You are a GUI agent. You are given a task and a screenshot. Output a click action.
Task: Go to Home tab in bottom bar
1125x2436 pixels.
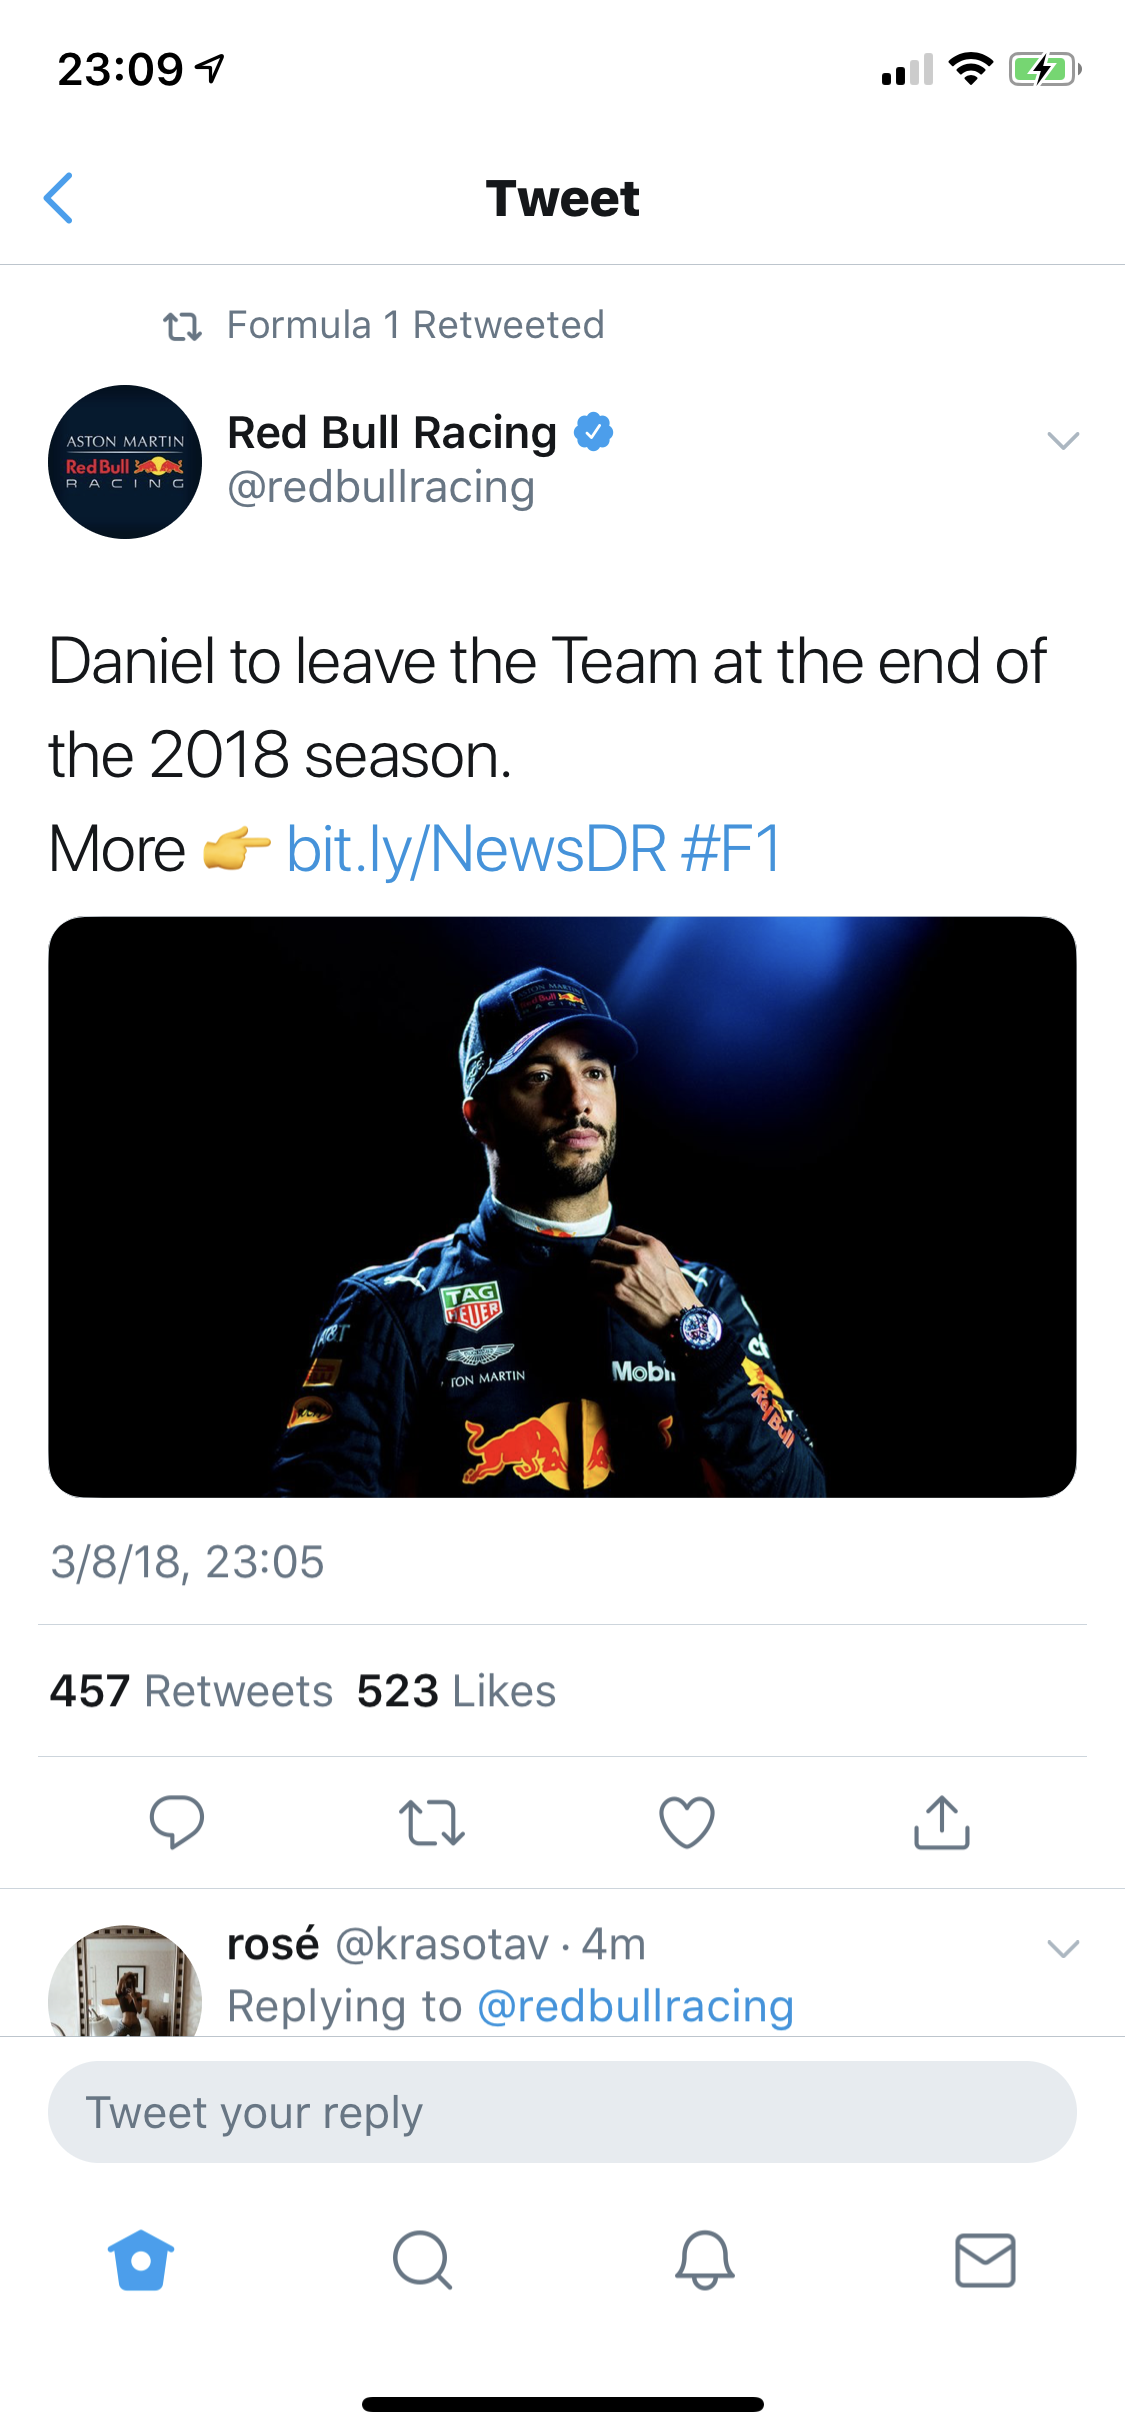coord(141,2260)
